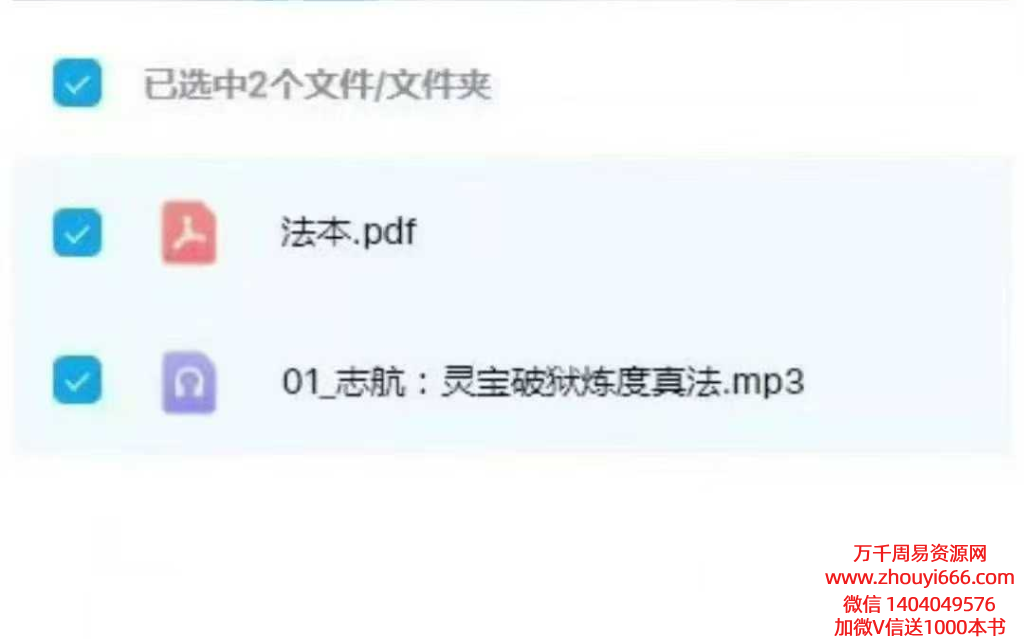Untick the 灵宝破狱炼度真法.mp3 checkbox
1024x639 pixels.
pos(77,380)
